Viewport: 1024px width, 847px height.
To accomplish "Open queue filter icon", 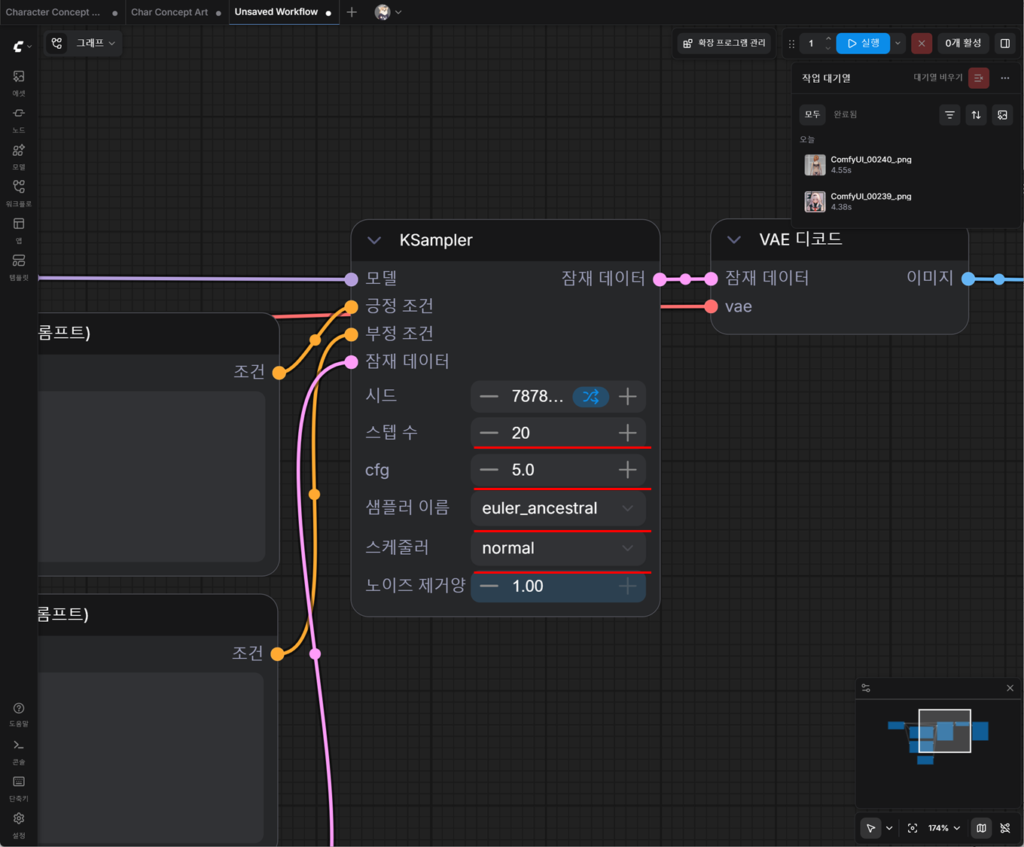I will (x=950, y=115).
